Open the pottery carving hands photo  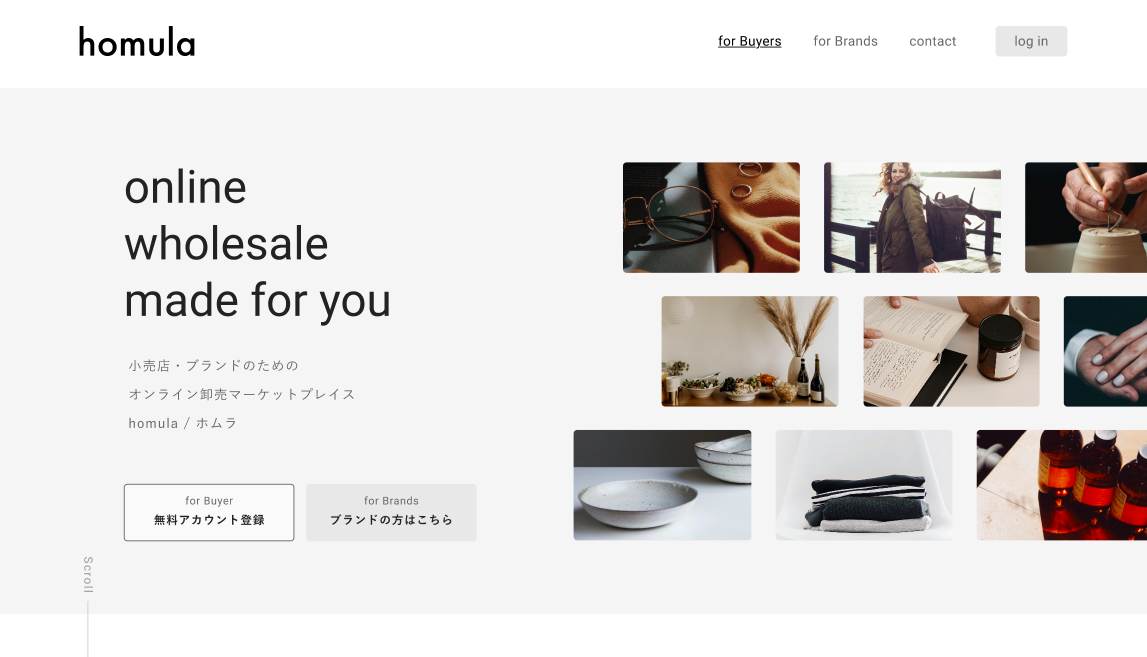tap(1086, 217)
